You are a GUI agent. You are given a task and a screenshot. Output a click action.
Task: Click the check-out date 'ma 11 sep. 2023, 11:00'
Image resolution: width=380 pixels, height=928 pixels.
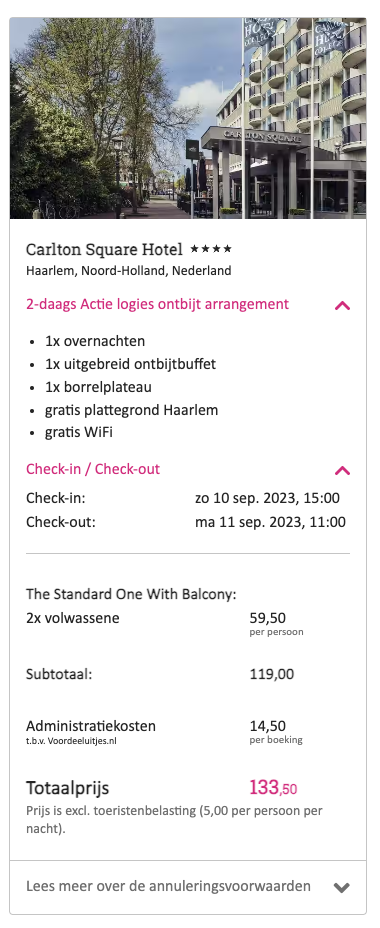(x=270, y=523)
